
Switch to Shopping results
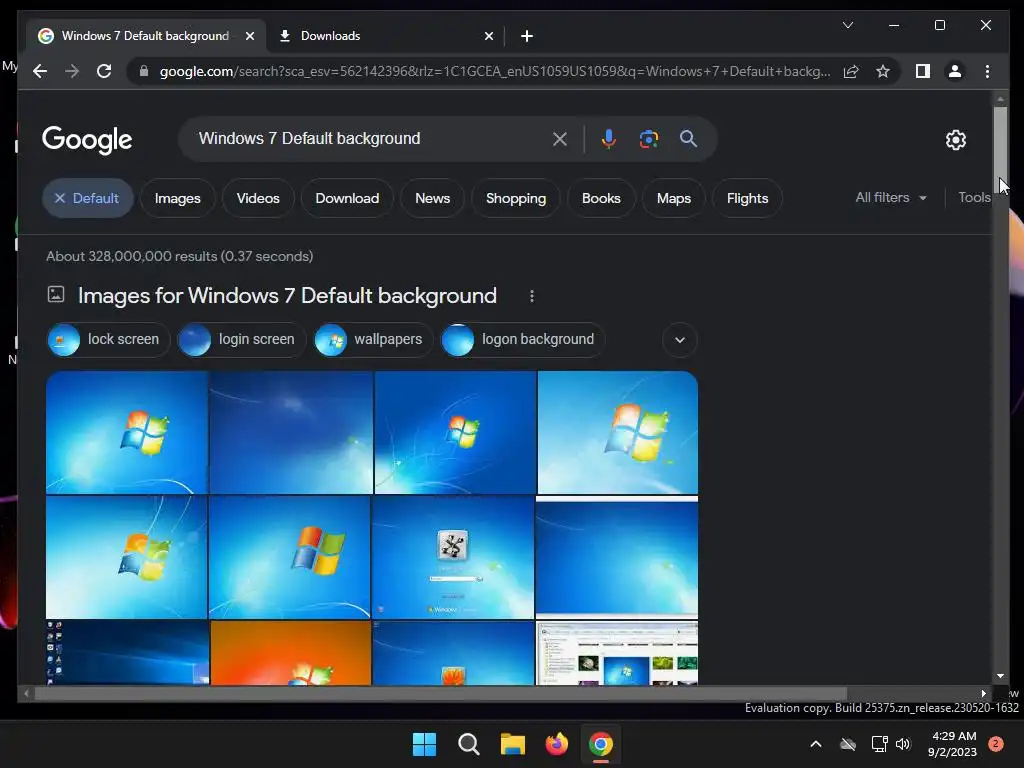pos(516,198)
